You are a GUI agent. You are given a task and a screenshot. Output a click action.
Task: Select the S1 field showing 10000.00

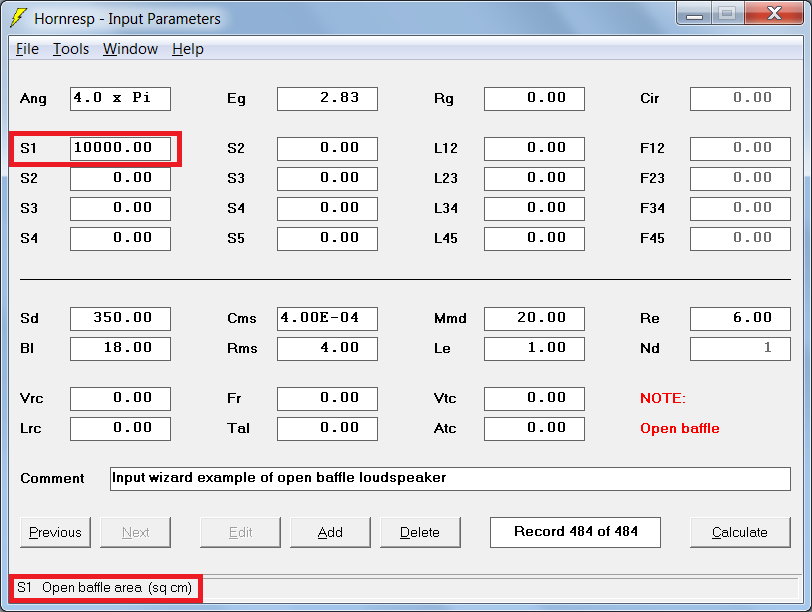120,148
